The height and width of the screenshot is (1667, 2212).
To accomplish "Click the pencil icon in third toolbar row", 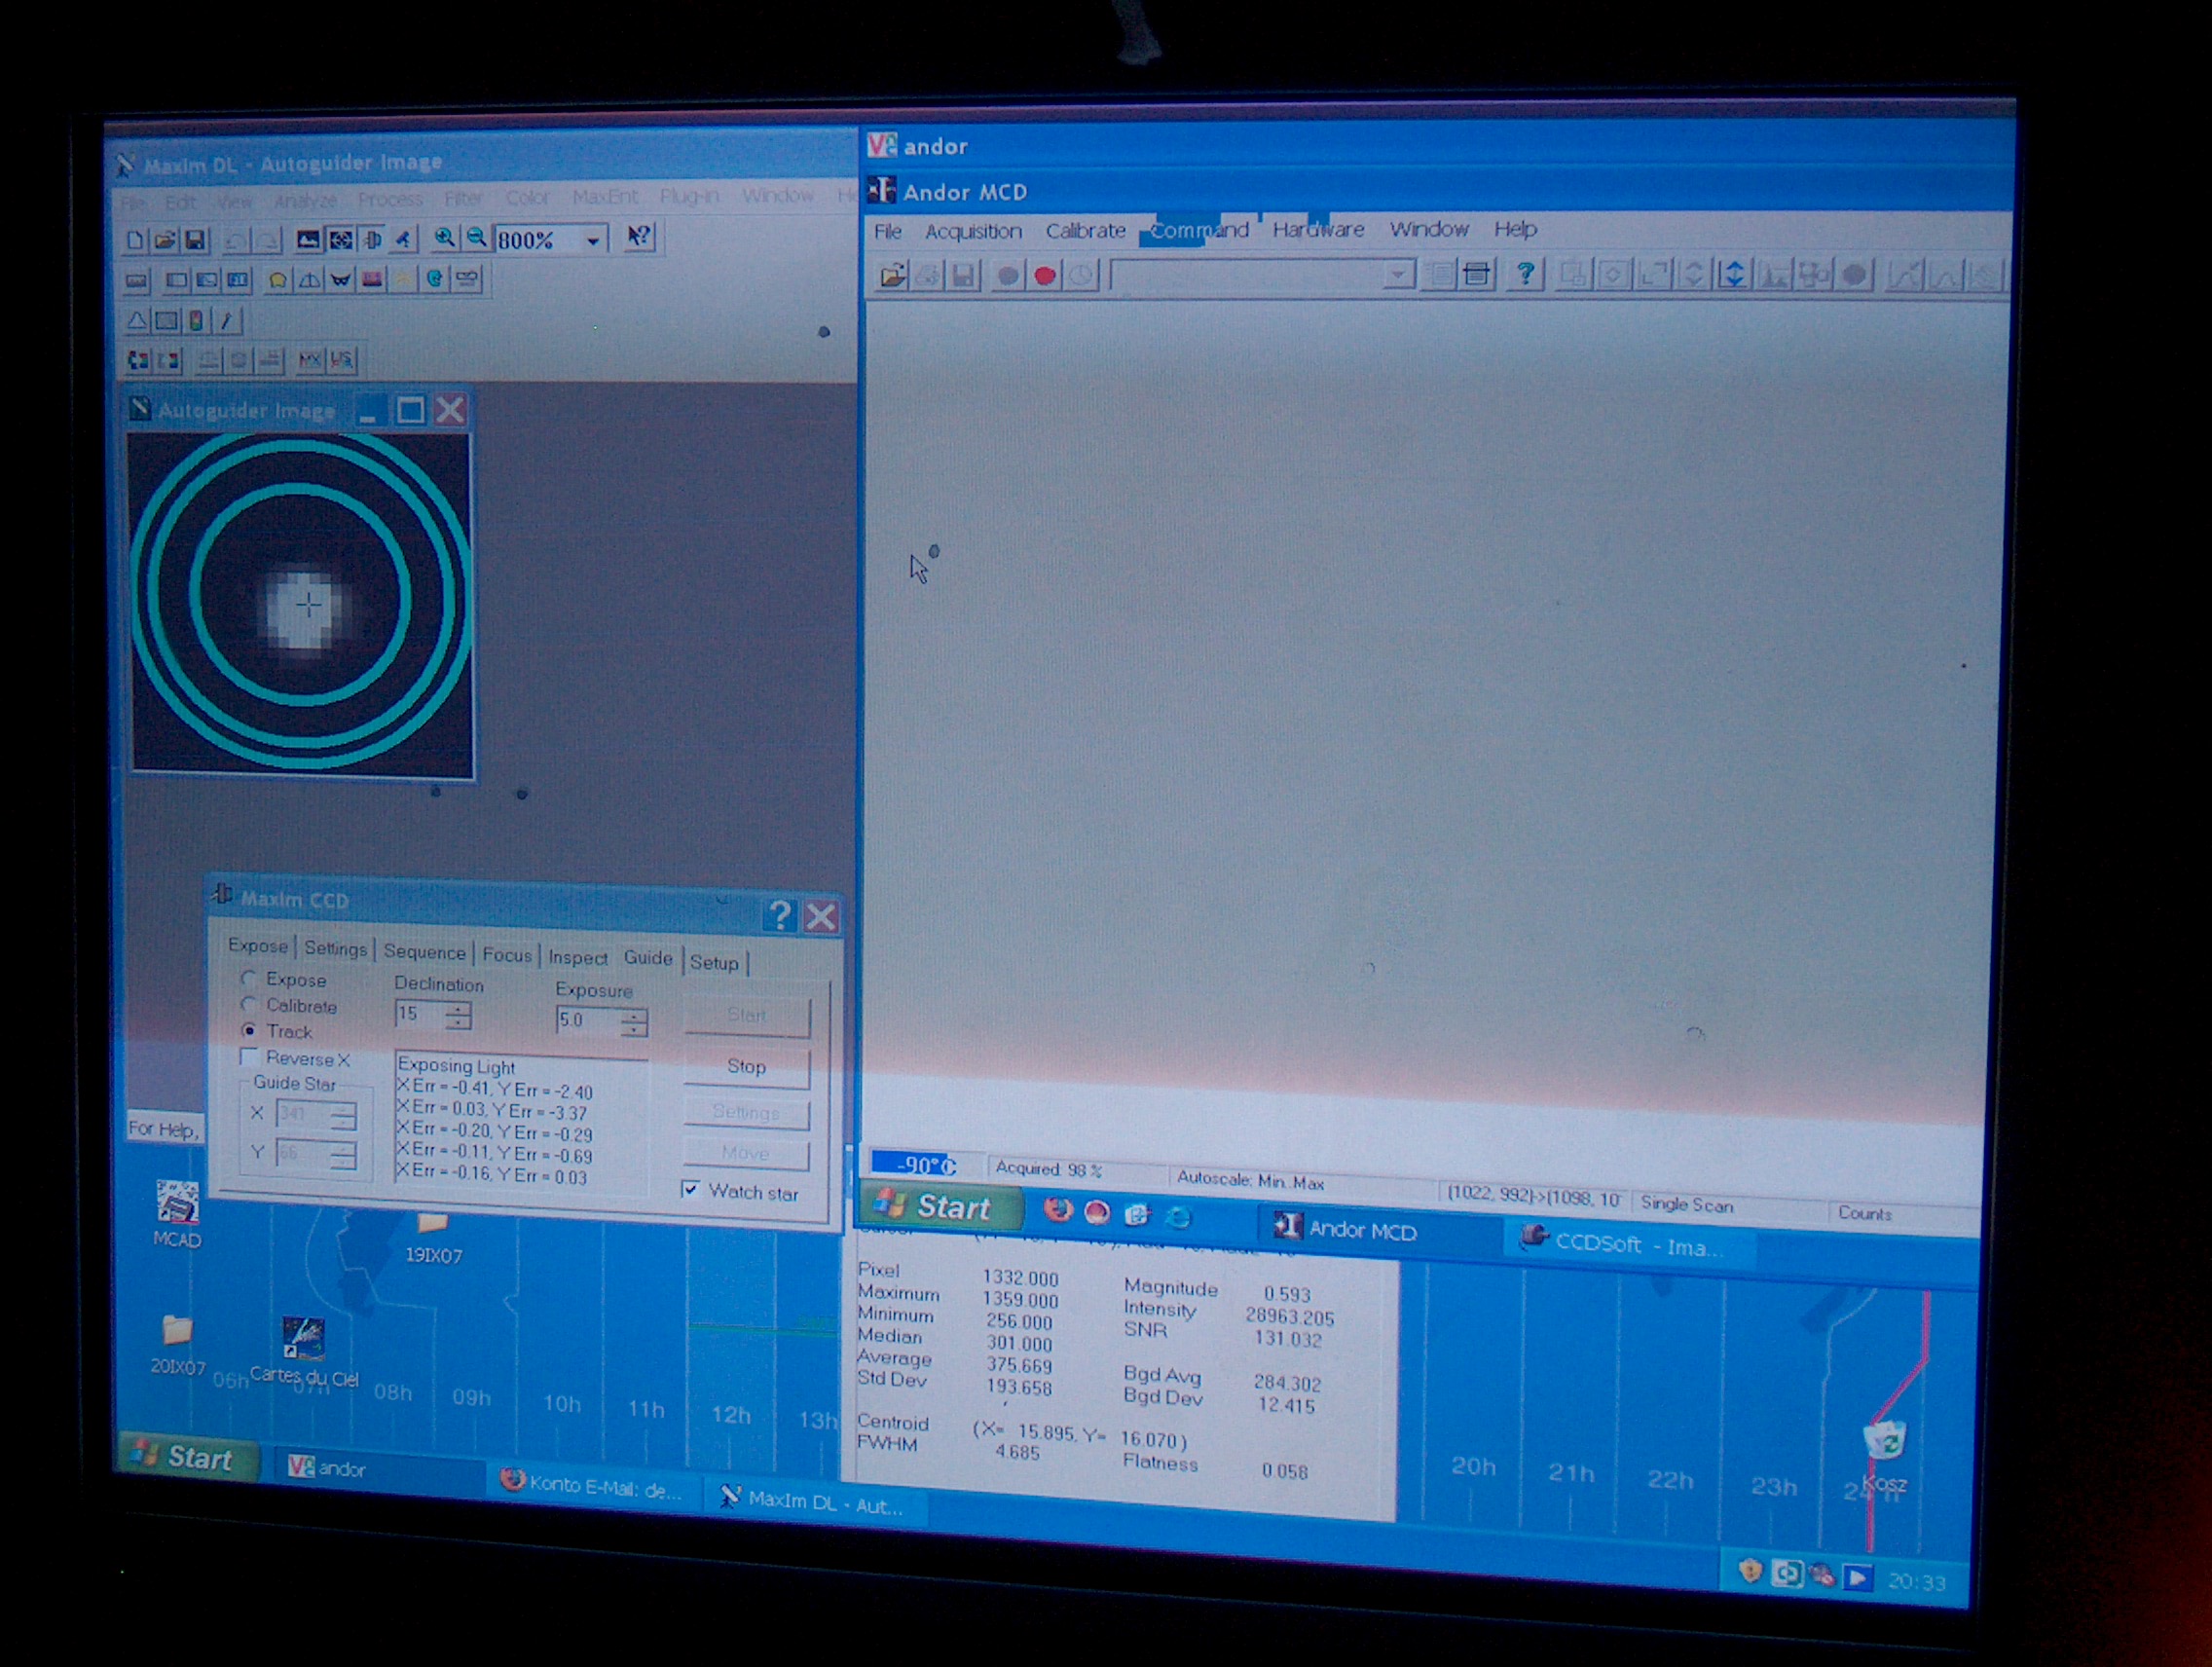I will [227, 320].
